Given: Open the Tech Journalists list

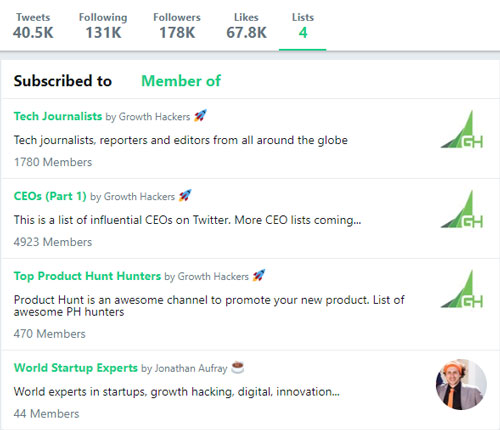Looking at the screenshot, I should pyautogui.click(x=58, y=116).
